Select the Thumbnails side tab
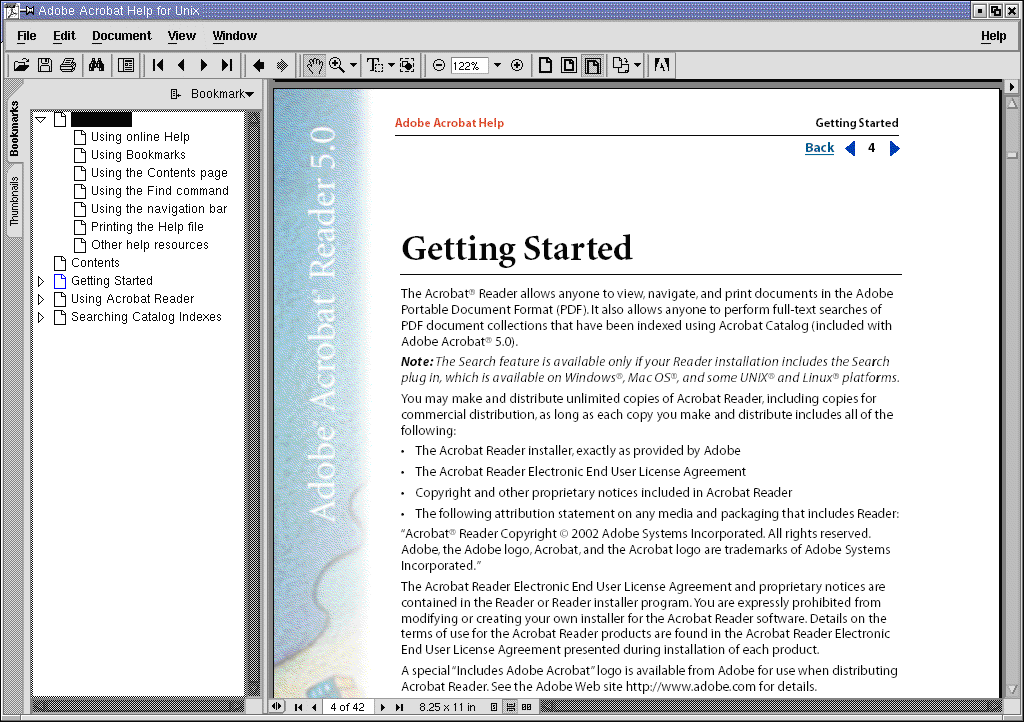 click(14, 200)
